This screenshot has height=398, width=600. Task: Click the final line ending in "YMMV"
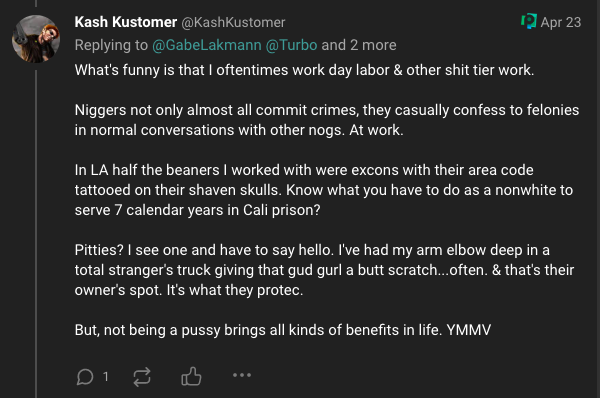(x=283, y=330)
